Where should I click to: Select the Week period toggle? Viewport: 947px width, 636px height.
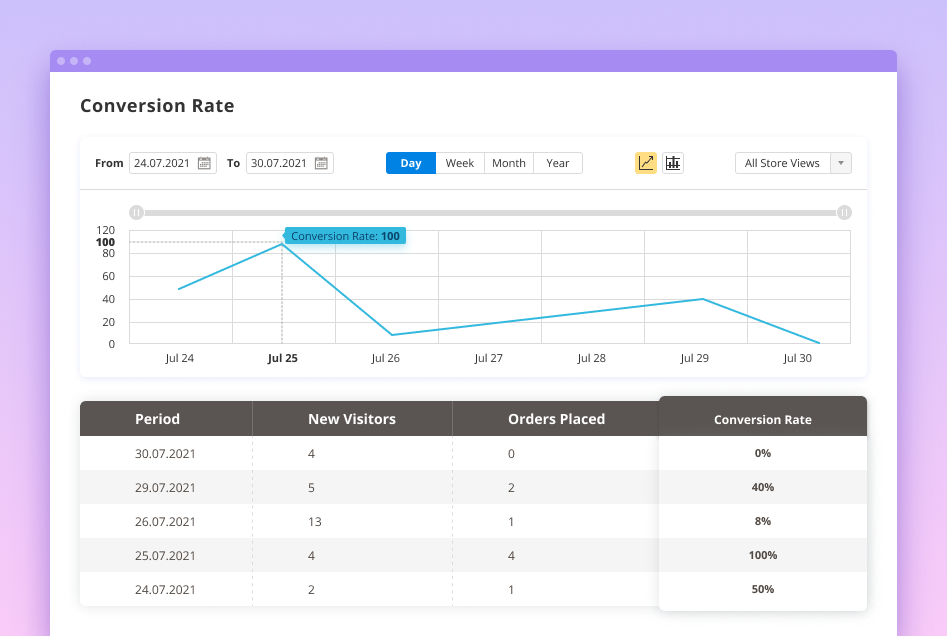(x=460, y=163)
